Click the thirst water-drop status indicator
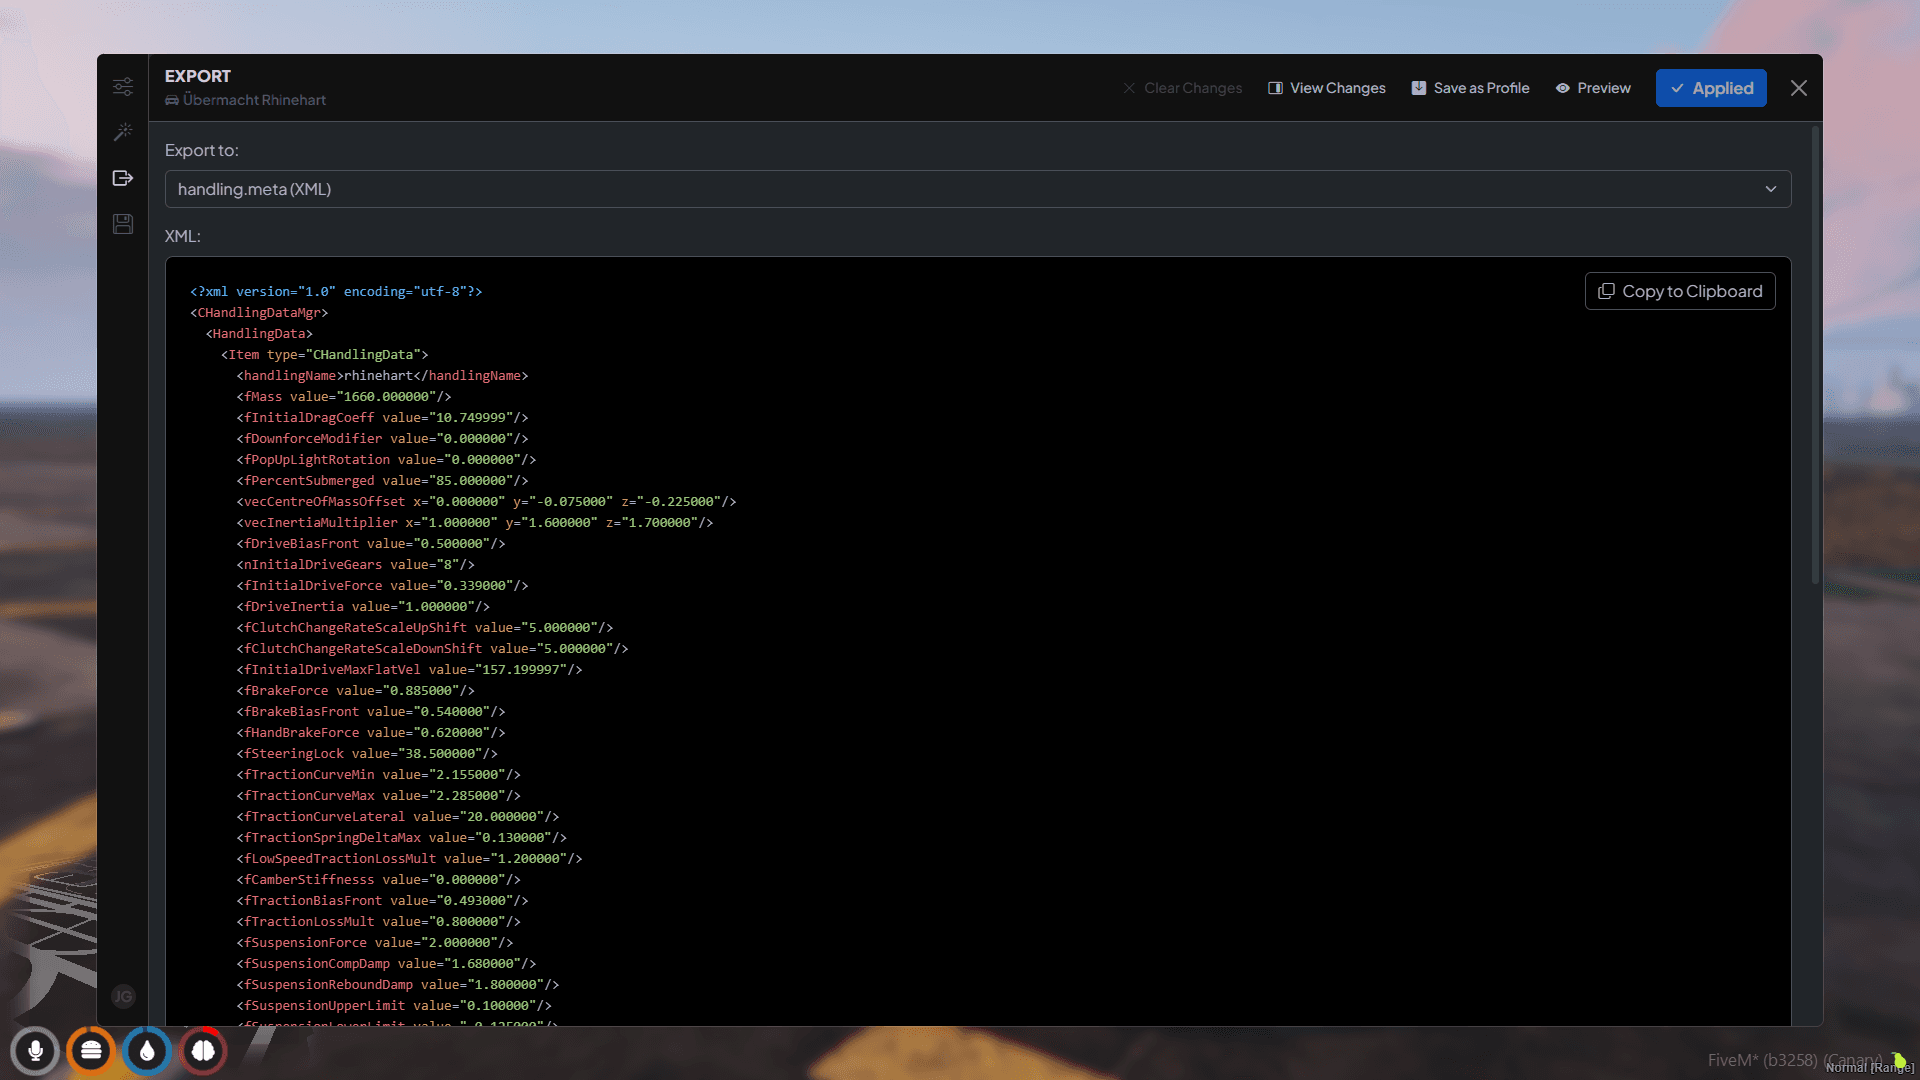The image size is (1920, 1080). point(146,1051)
